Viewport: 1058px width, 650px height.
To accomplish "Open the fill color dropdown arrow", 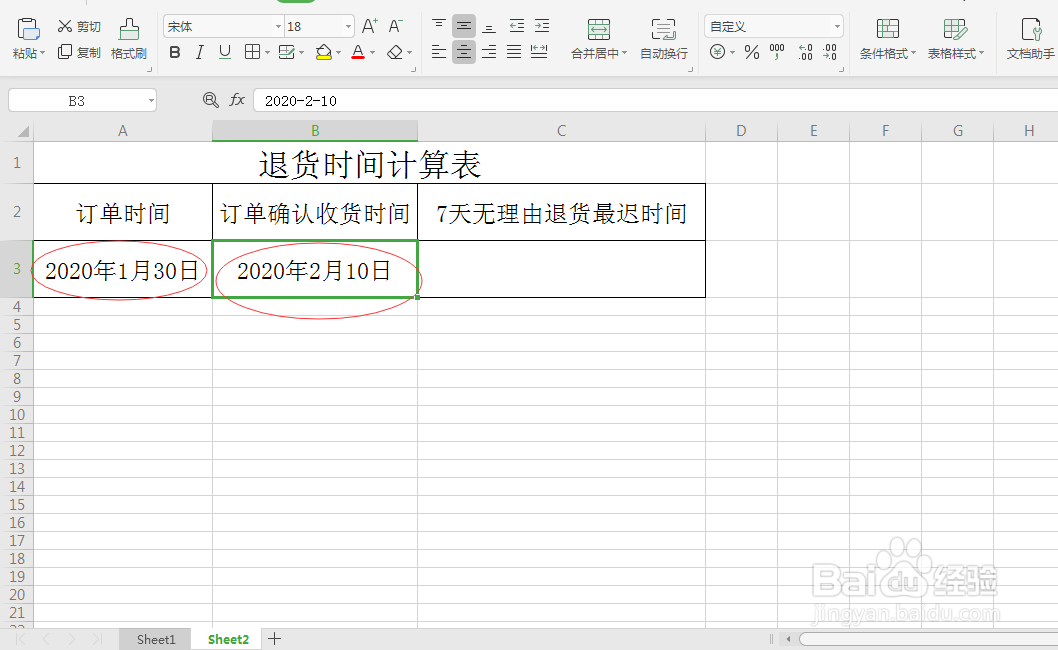I will (x=337, y=53).
